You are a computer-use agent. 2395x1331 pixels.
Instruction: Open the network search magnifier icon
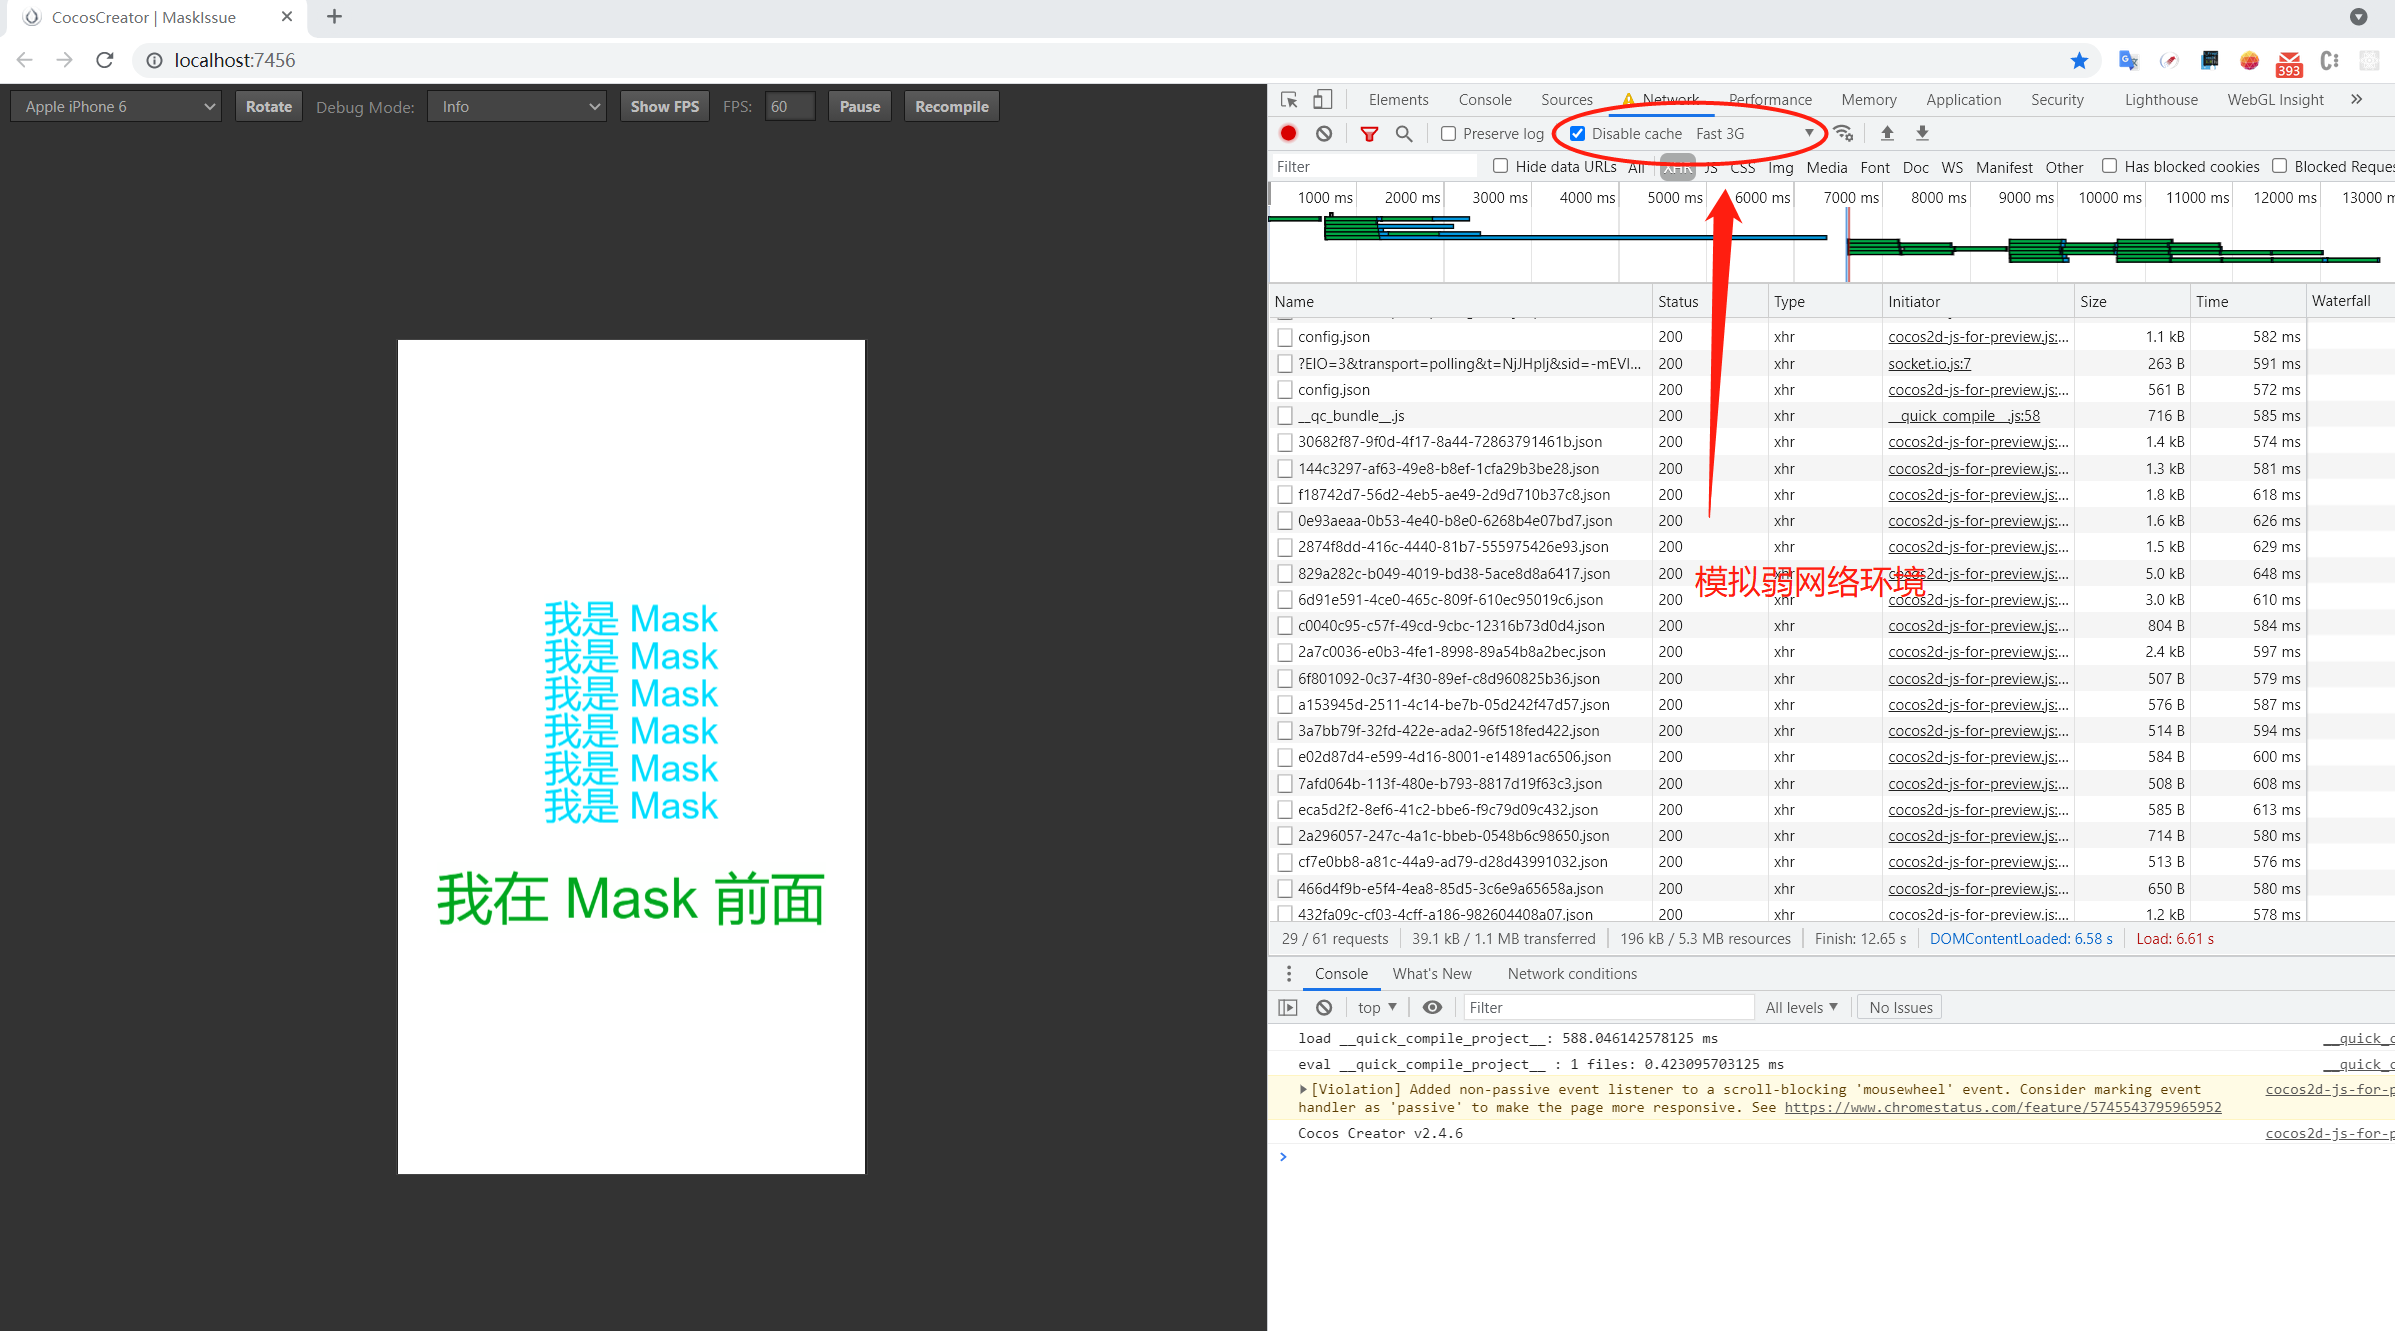[1404, 133]
